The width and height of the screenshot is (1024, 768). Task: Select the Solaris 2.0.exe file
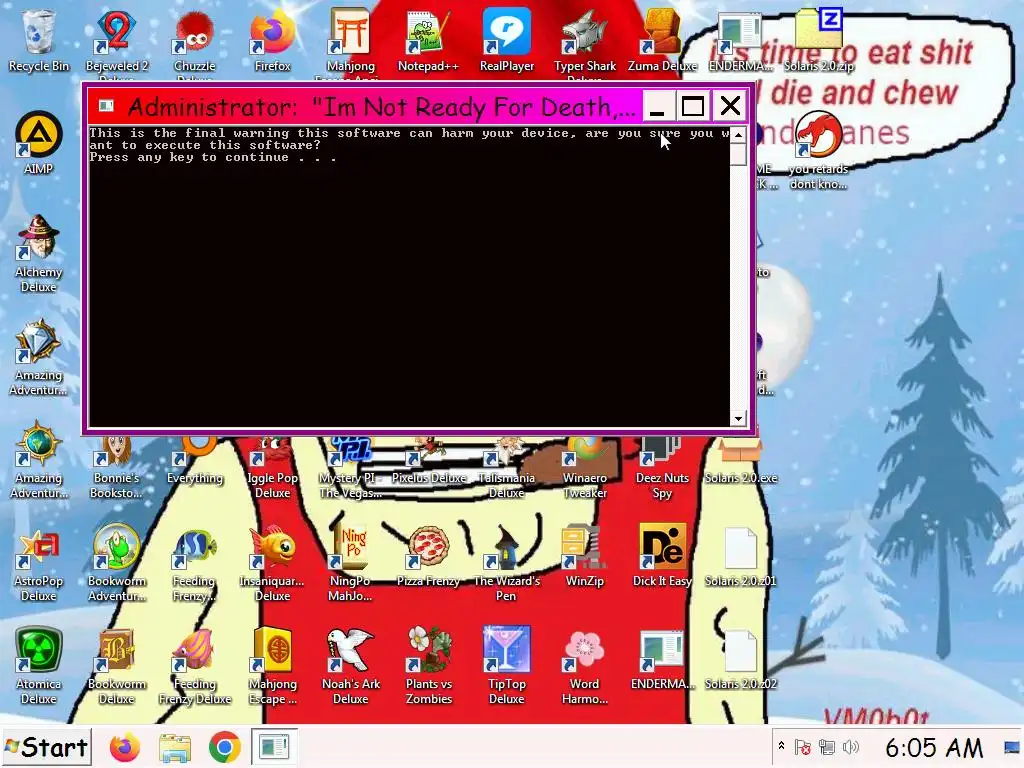[741, 461]
